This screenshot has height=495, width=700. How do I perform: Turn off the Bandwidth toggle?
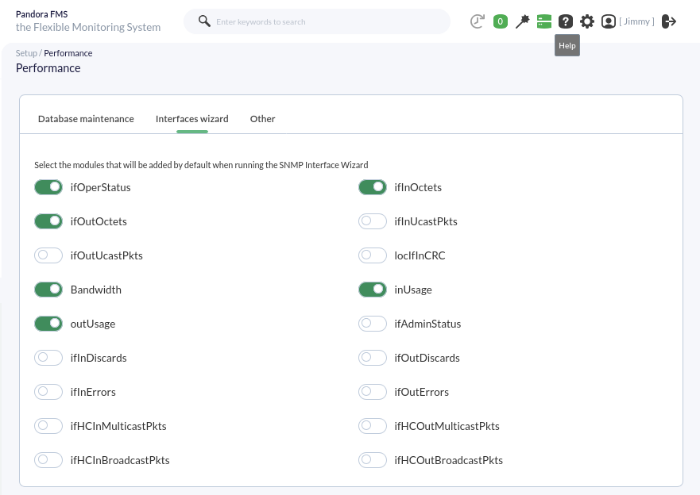pos(48,289)
